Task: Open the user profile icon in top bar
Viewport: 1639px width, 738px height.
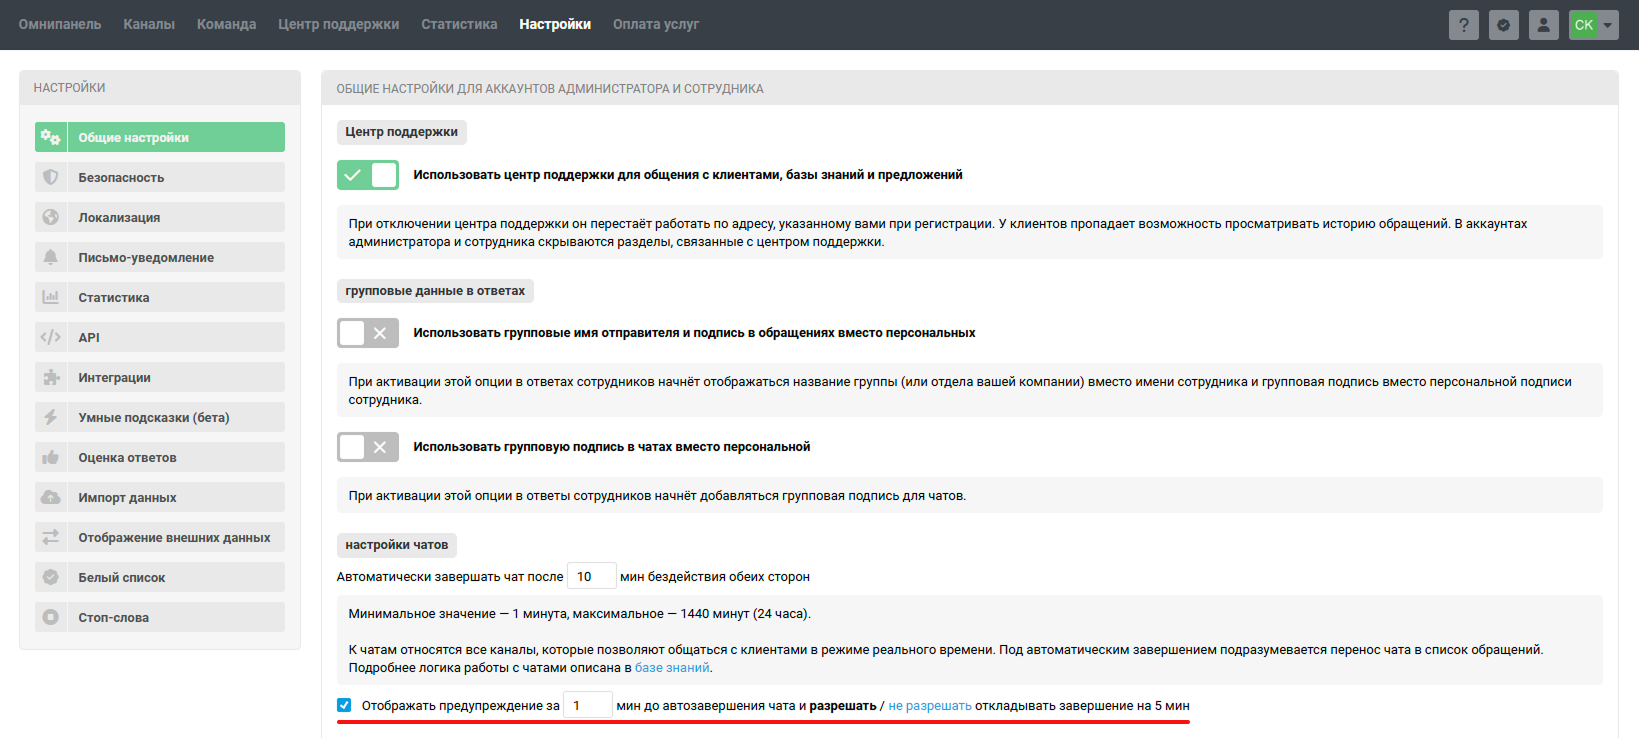Action: pos(1544,25)
